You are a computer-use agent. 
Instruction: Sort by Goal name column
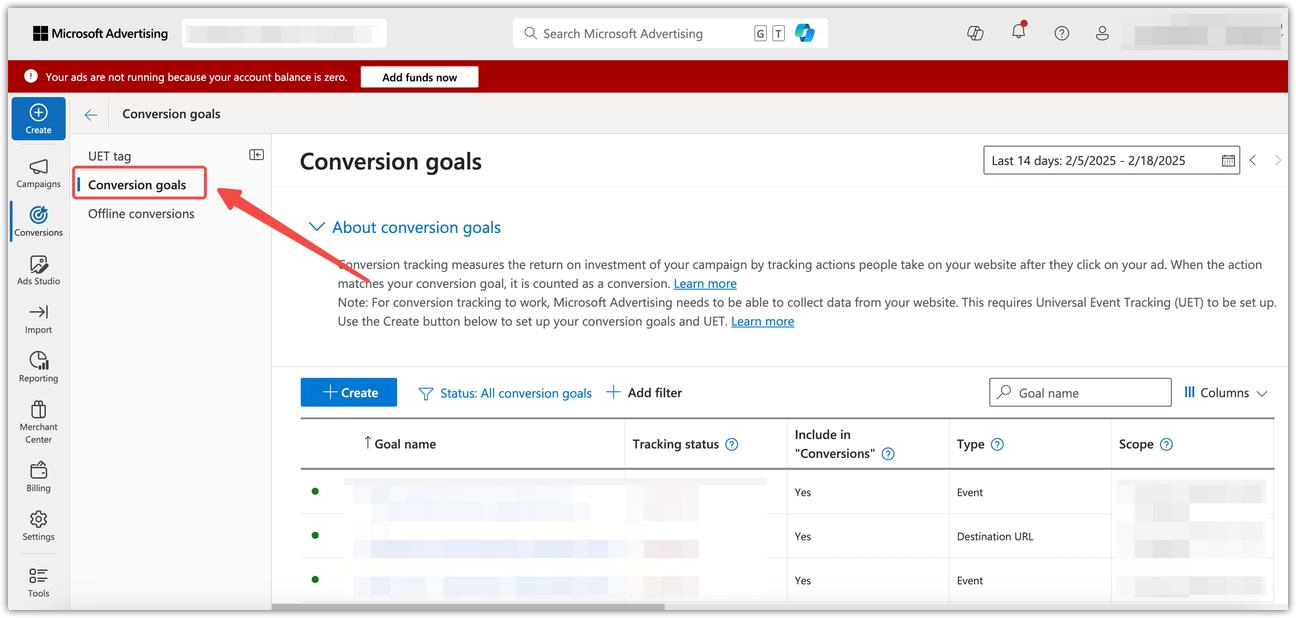(x=400, y=444)
